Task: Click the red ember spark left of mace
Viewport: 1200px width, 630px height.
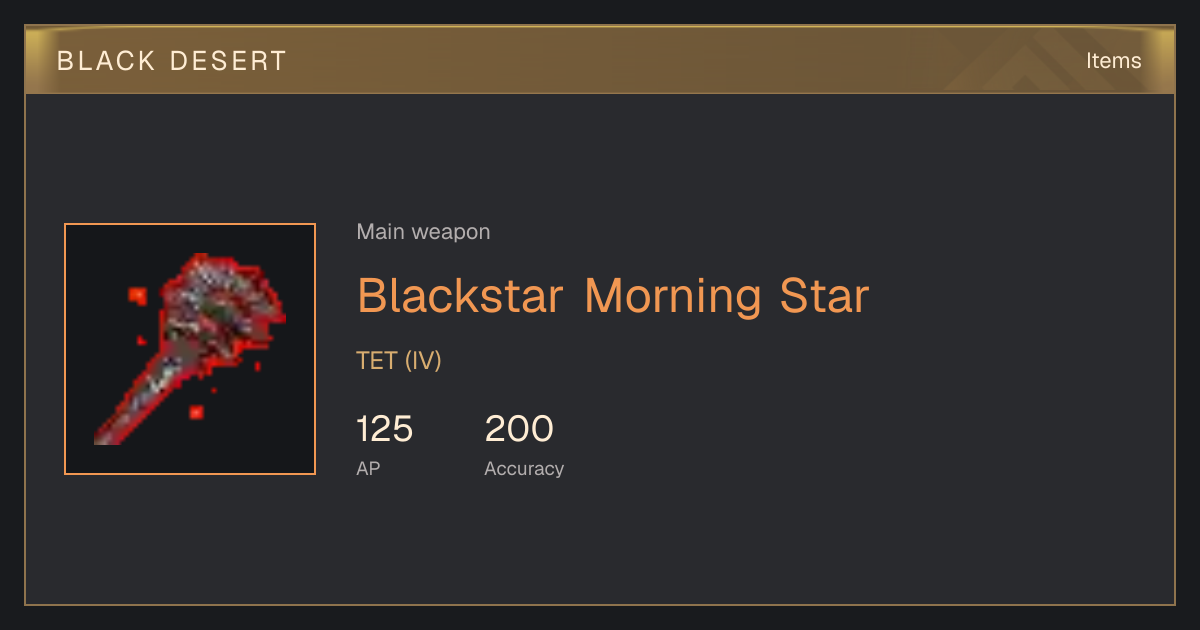Action: pos(137,295)
